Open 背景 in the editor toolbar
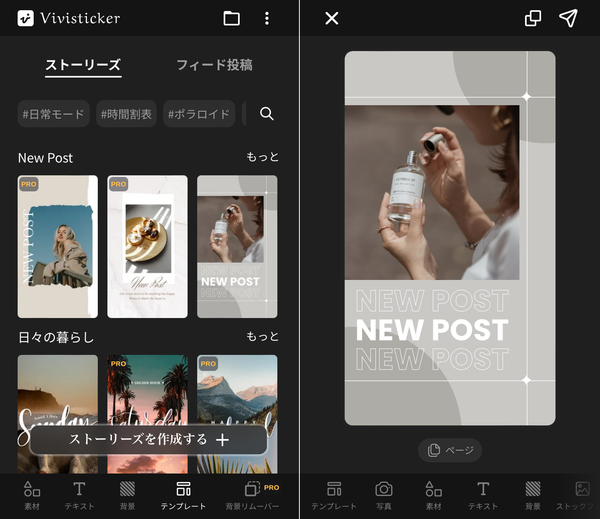 tap(533, 496)
